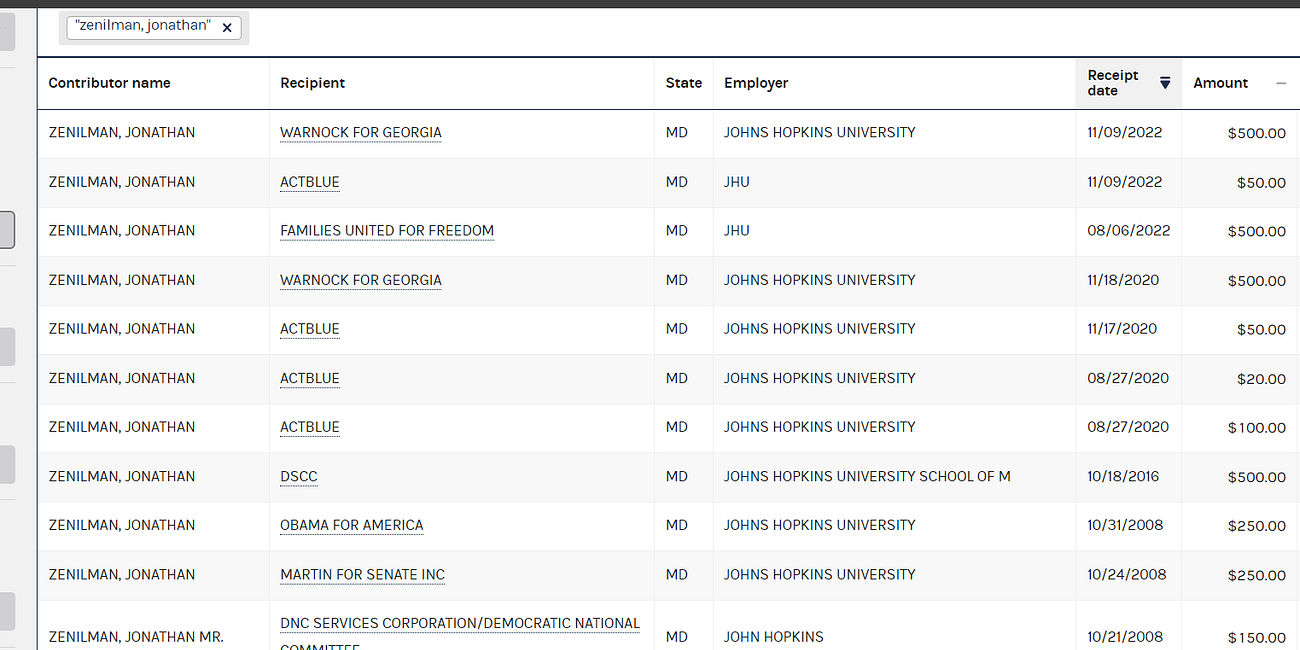Select receipt date 10/18/2016
This screenshot has width=1300, height=650.
(x=1123, y=476)
